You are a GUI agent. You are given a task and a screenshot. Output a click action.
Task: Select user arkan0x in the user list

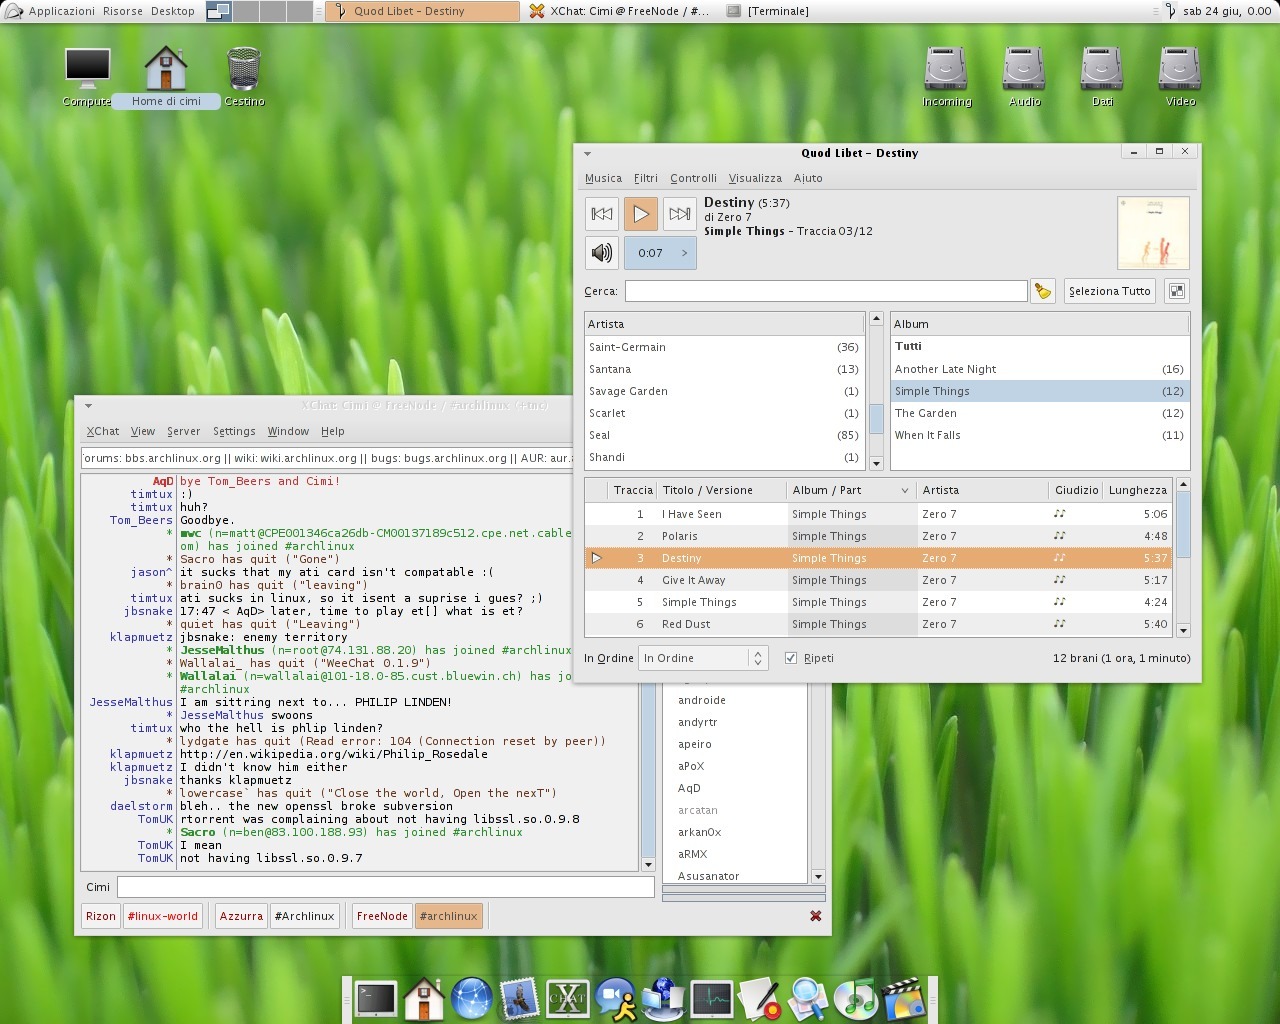click(734, 832)
